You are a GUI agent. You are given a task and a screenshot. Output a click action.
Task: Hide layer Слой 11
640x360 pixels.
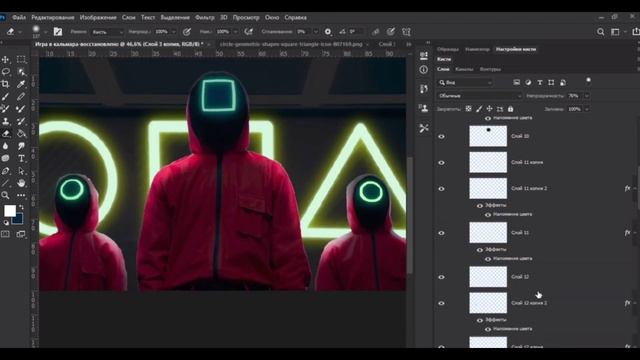[x=441, y=233]
